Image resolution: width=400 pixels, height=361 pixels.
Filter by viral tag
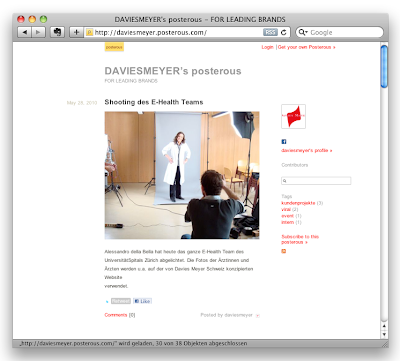(286, 209)
